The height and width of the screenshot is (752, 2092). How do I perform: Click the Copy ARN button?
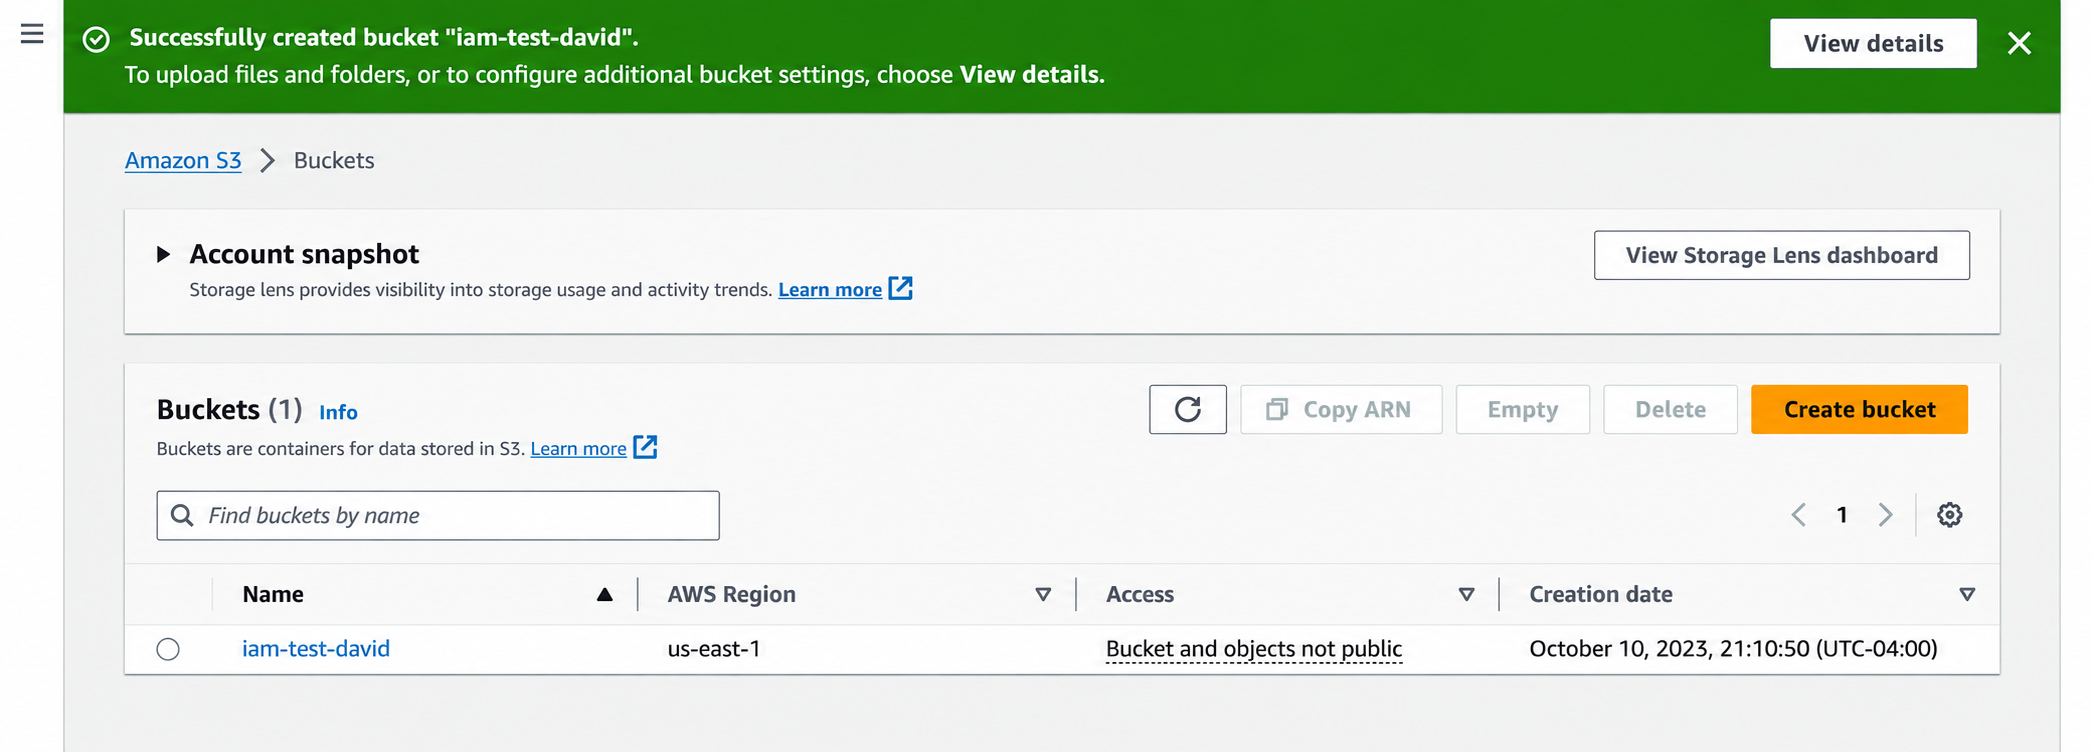(x=1341, y=409)
